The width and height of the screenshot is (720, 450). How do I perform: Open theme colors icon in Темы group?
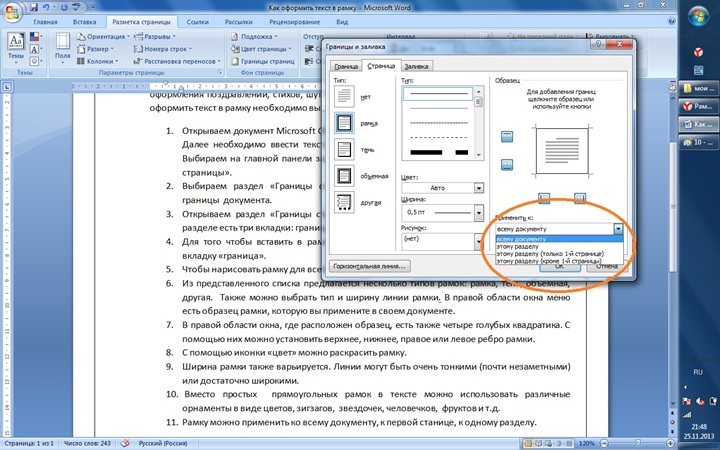coord(35,36)
